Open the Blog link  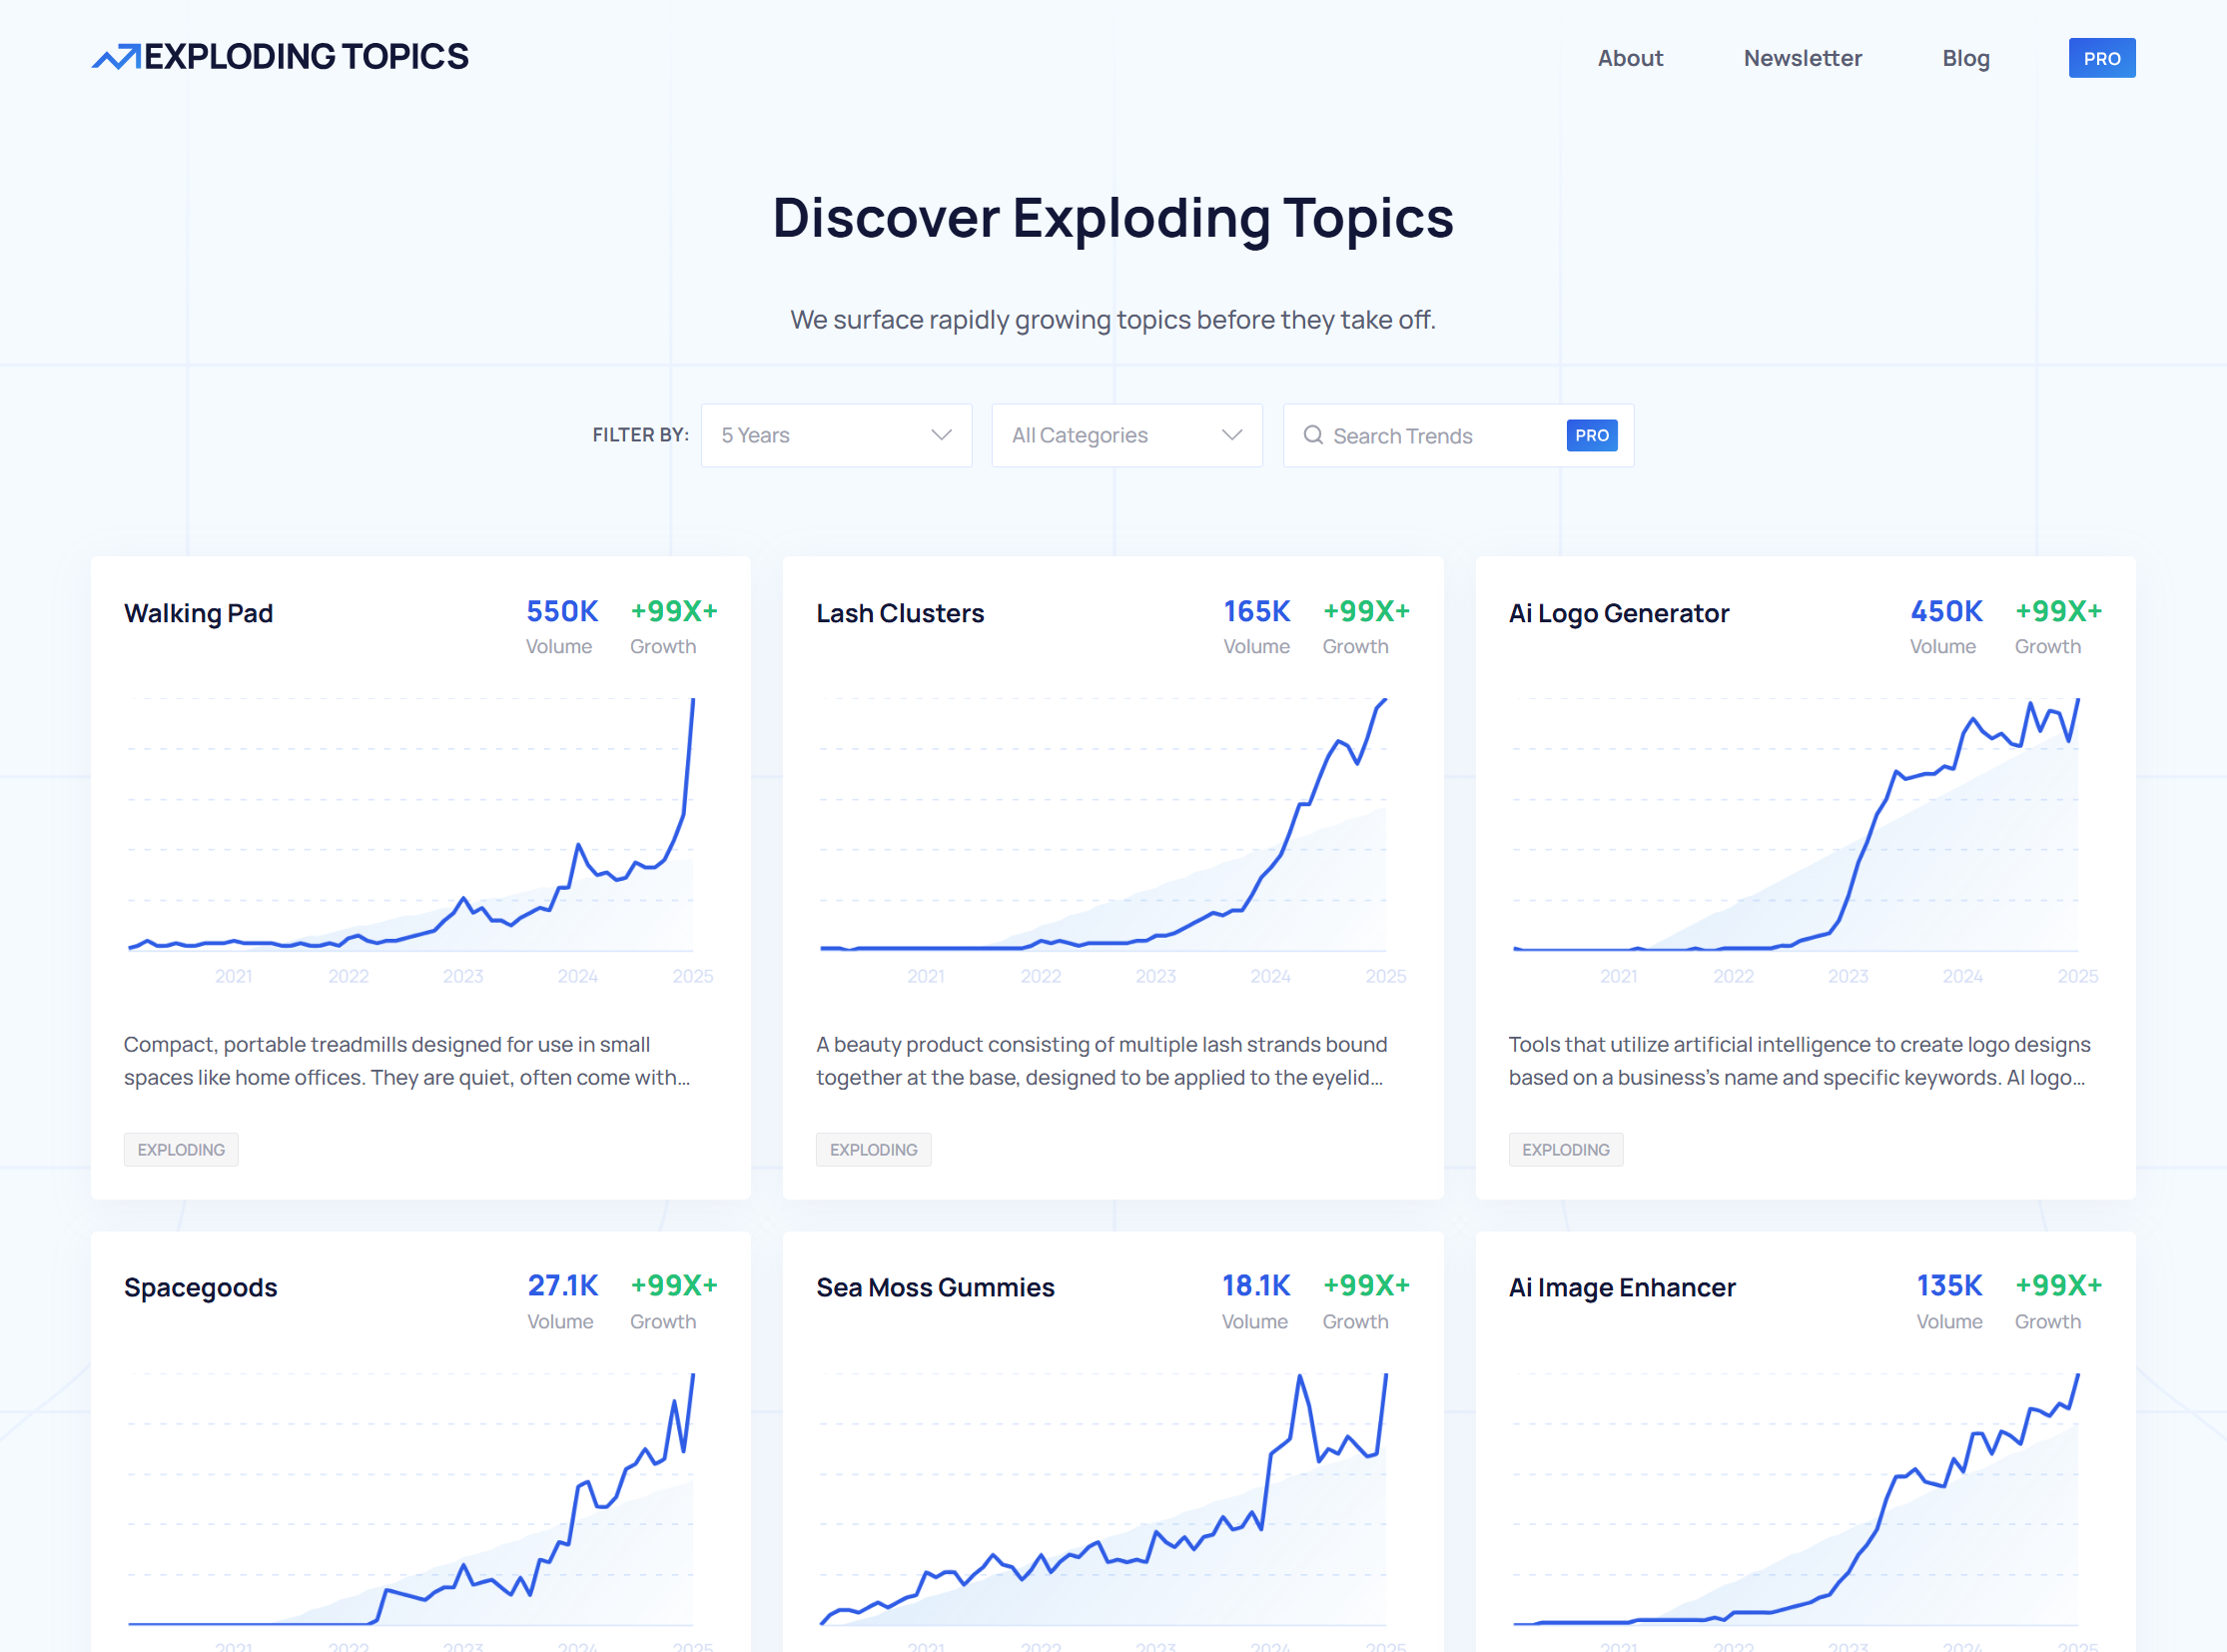[x=1965, y=58]
